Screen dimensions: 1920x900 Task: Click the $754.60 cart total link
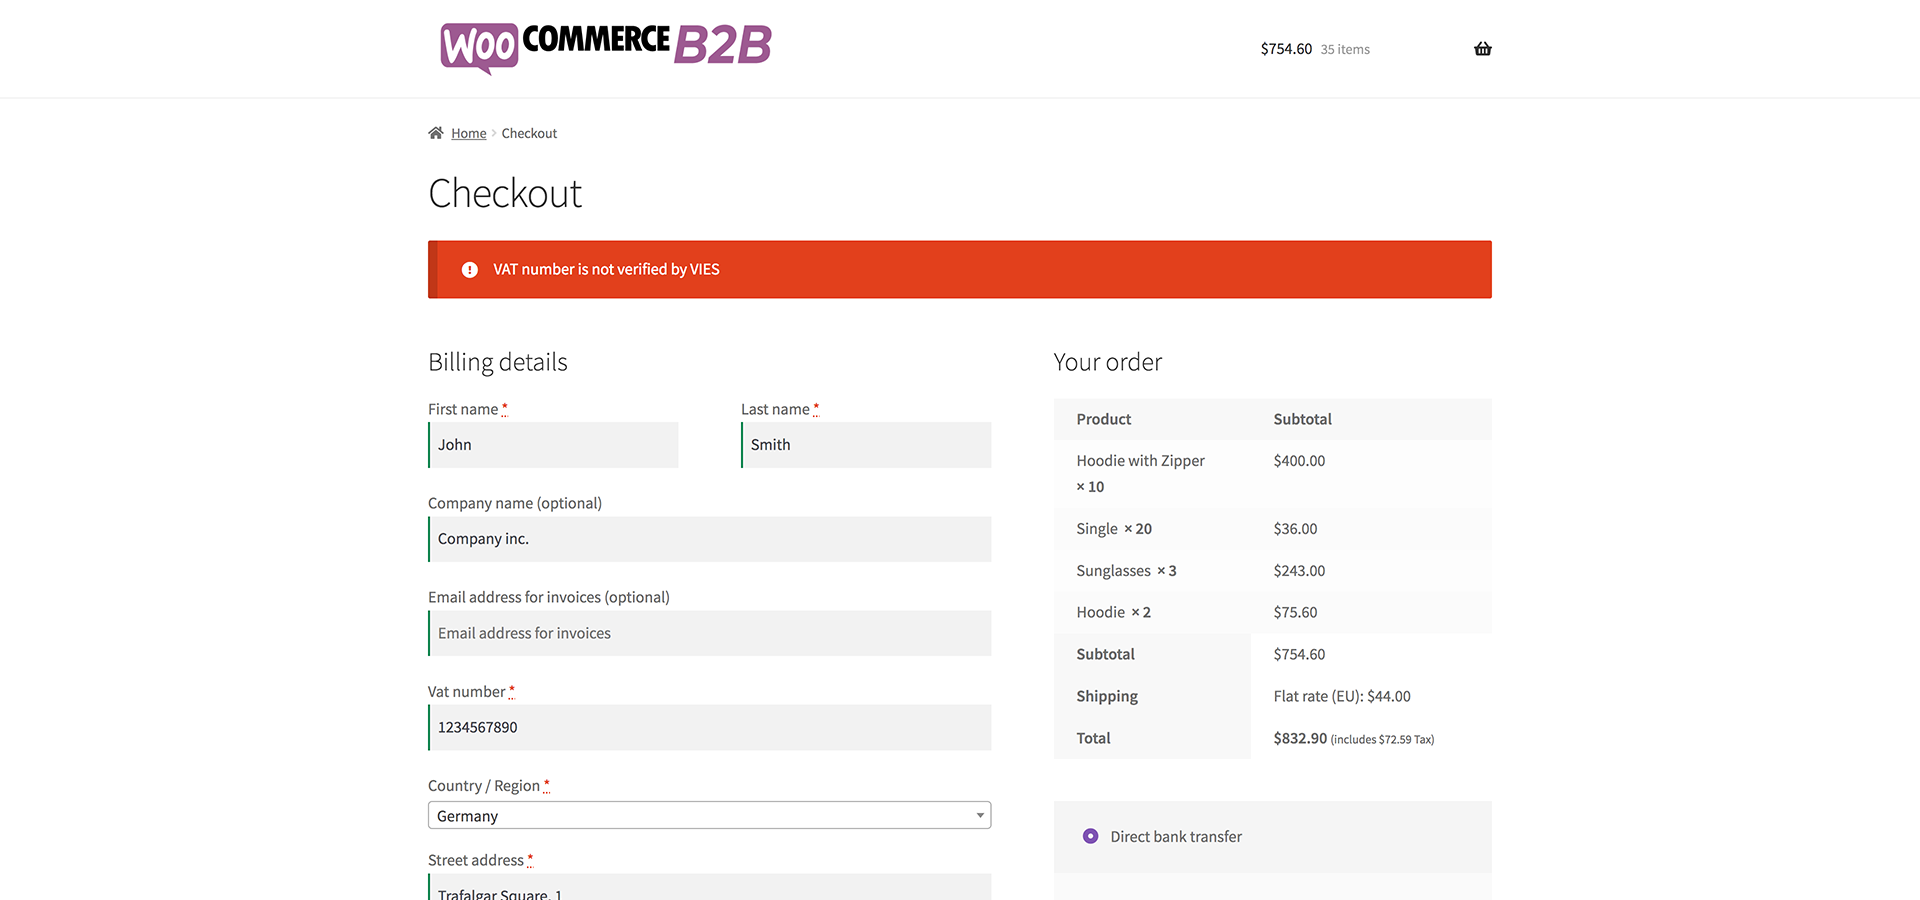(x=1286, y=49)
